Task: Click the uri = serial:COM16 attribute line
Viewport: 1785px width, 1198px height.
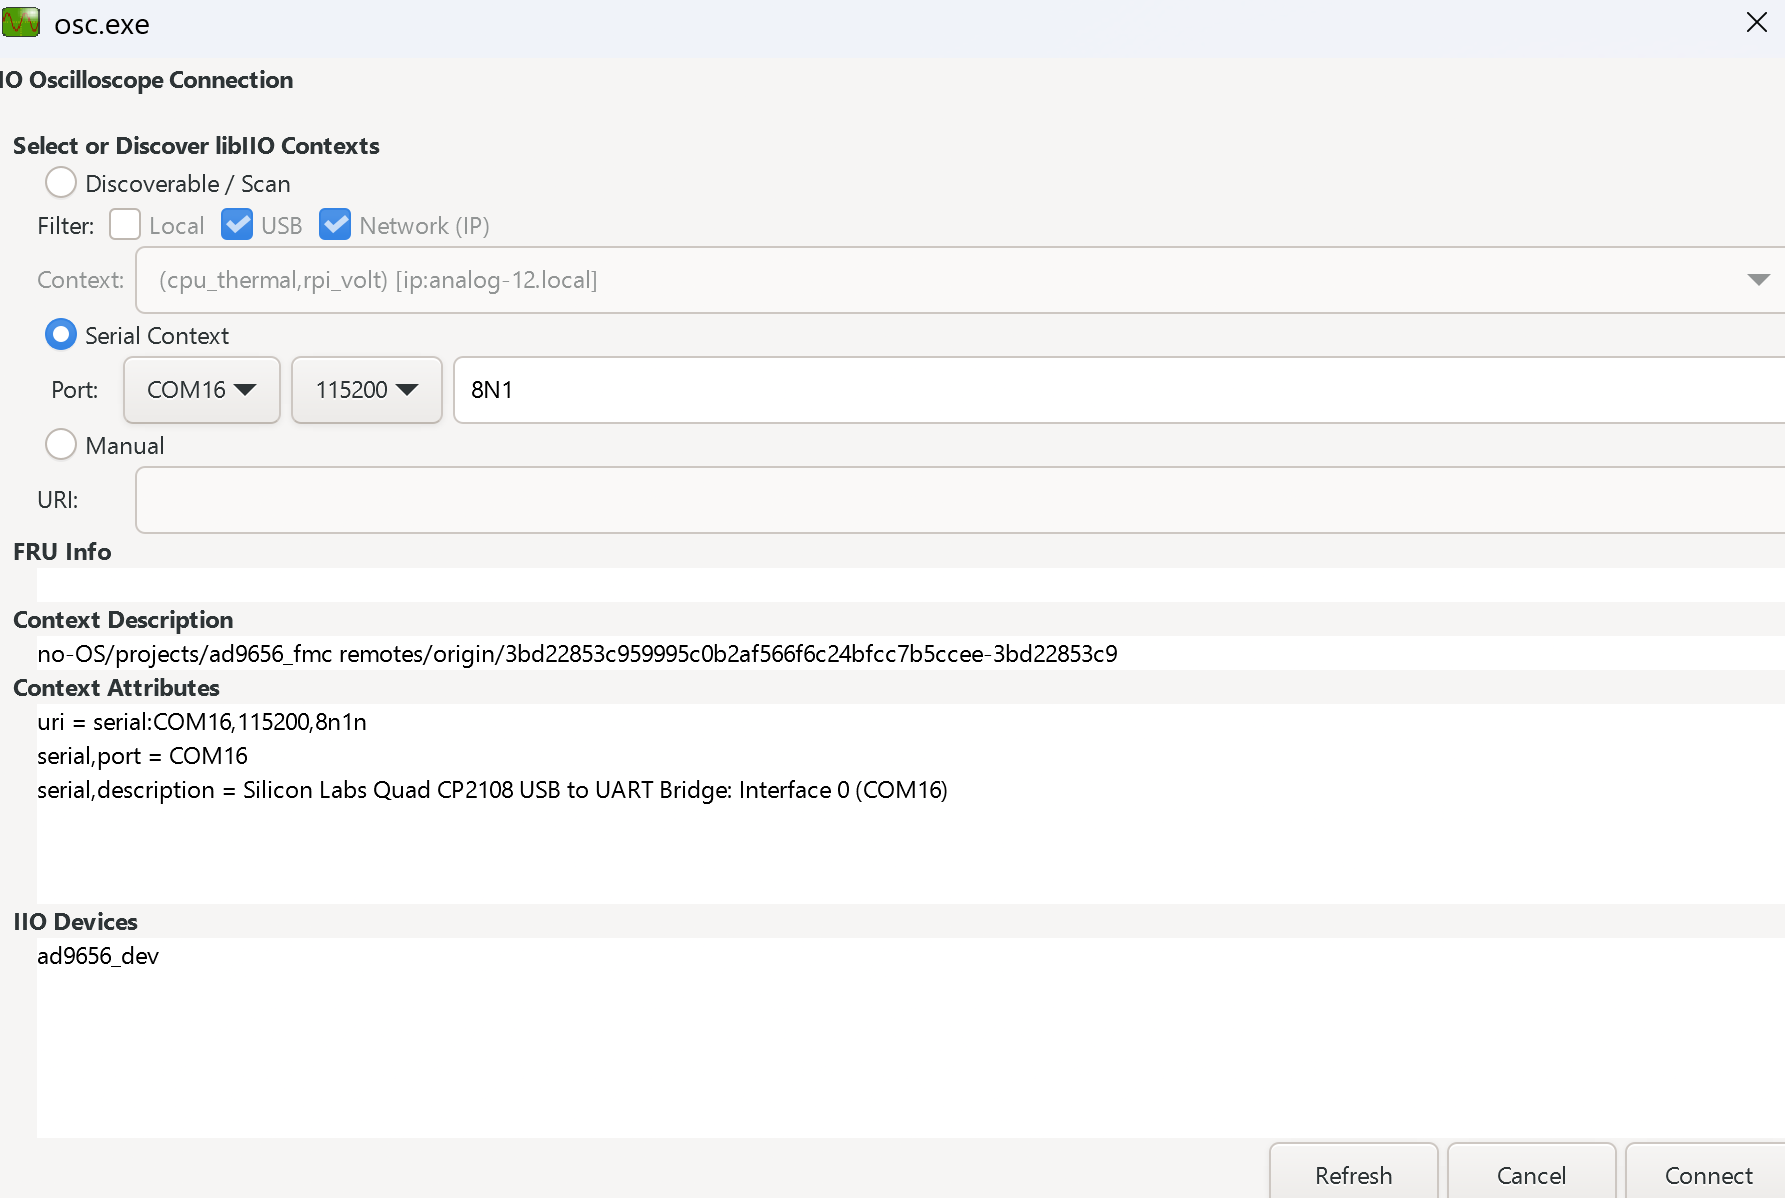Action: pos(202,722)
